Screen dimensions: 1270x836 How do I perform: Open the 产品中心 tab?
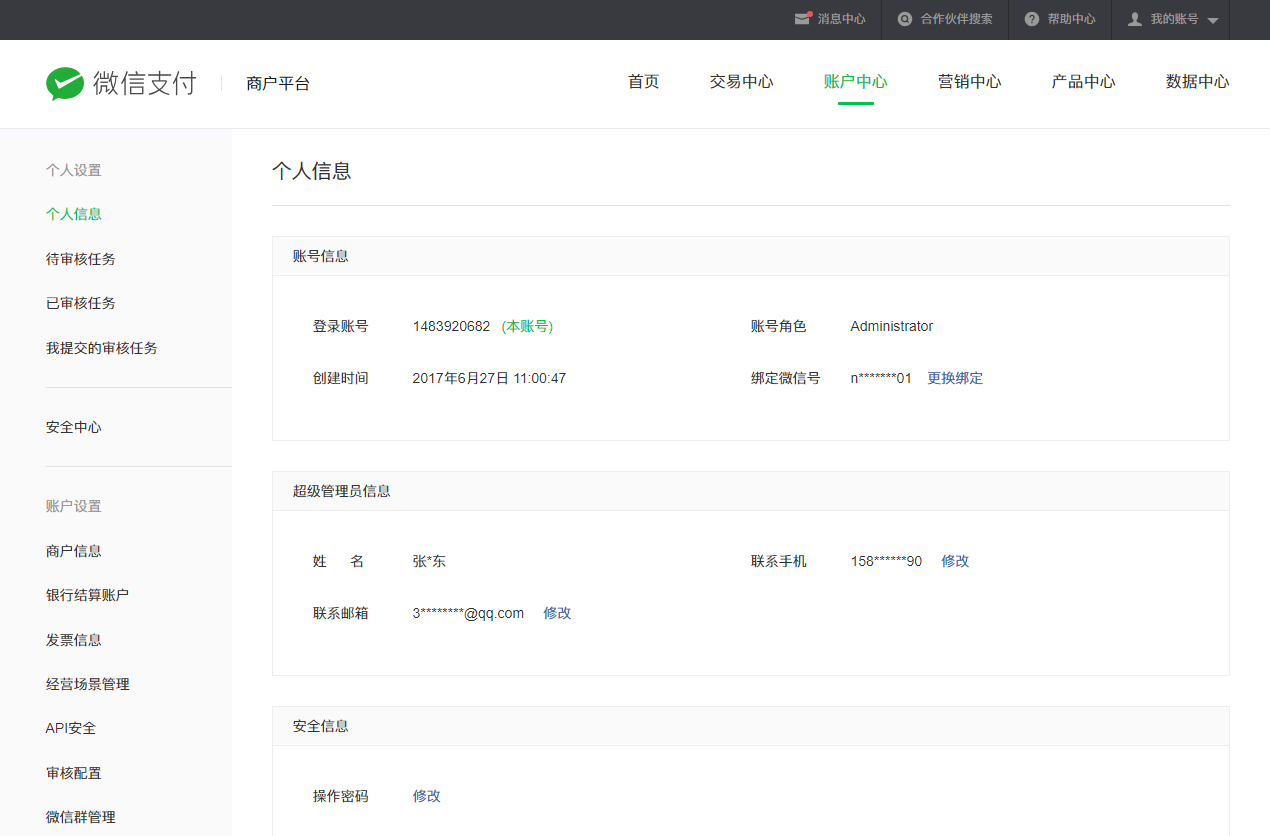pyautogui.click(x=1084, y=82)
